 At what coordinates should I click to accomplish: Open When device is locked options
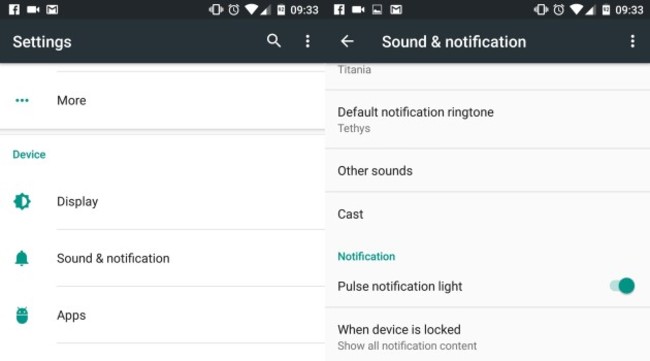[488, 337]
